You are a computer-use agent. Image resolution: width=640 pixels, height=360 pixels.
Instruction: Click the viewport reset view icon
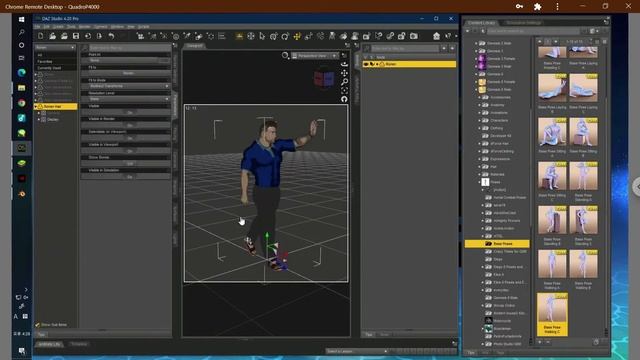(344, 99)
